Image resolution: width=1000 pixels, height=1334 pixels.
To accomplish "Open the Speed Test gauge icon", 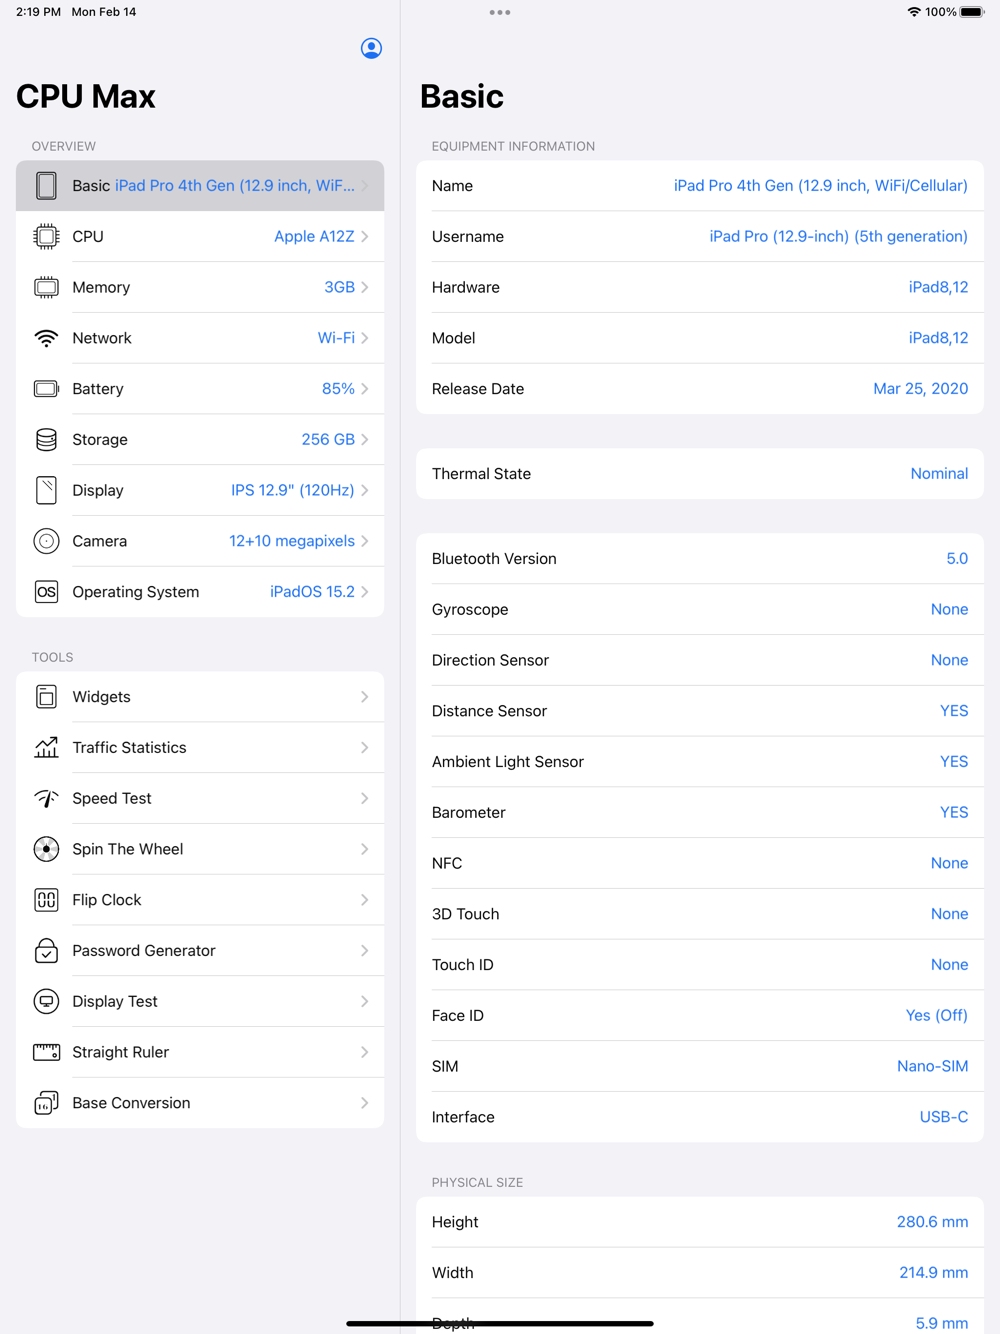I will click(46, 798).
